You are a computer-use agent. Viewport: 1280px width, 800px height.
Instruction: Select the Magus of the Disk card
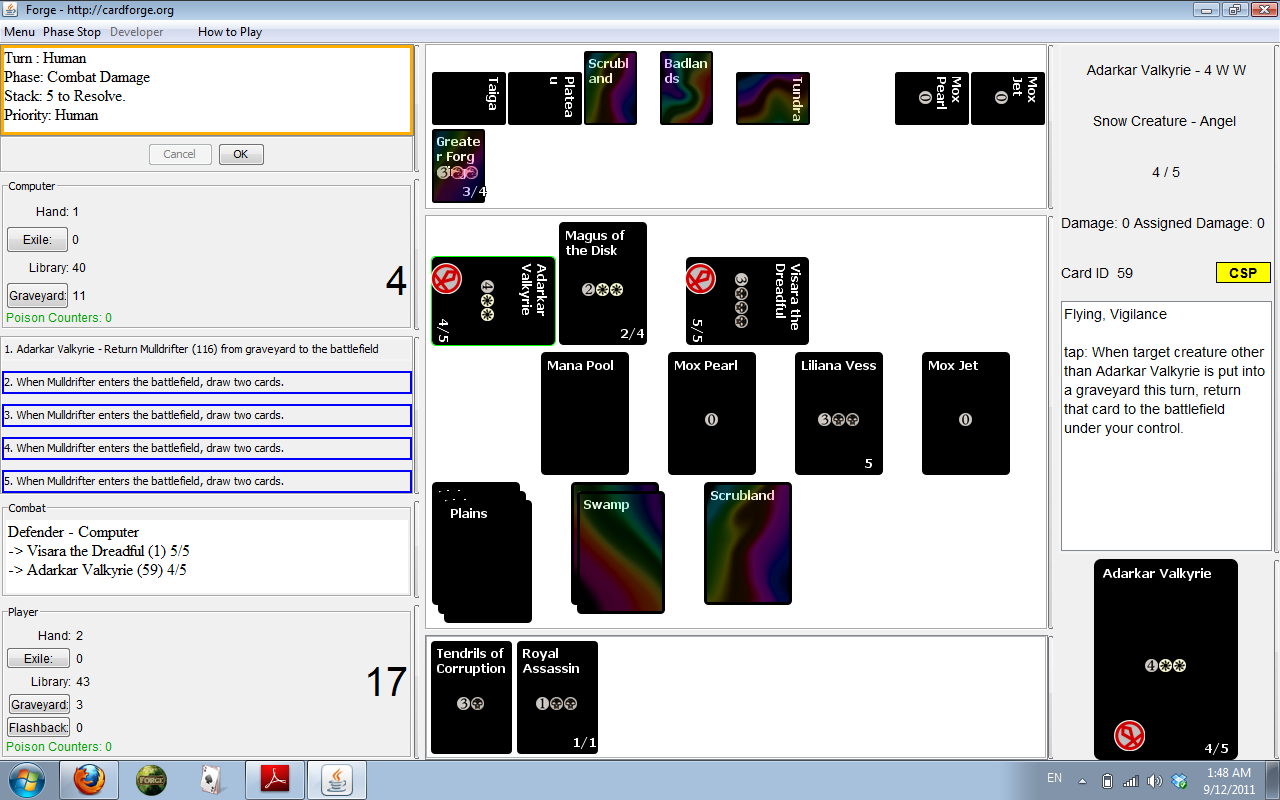[x=602, y=283]
